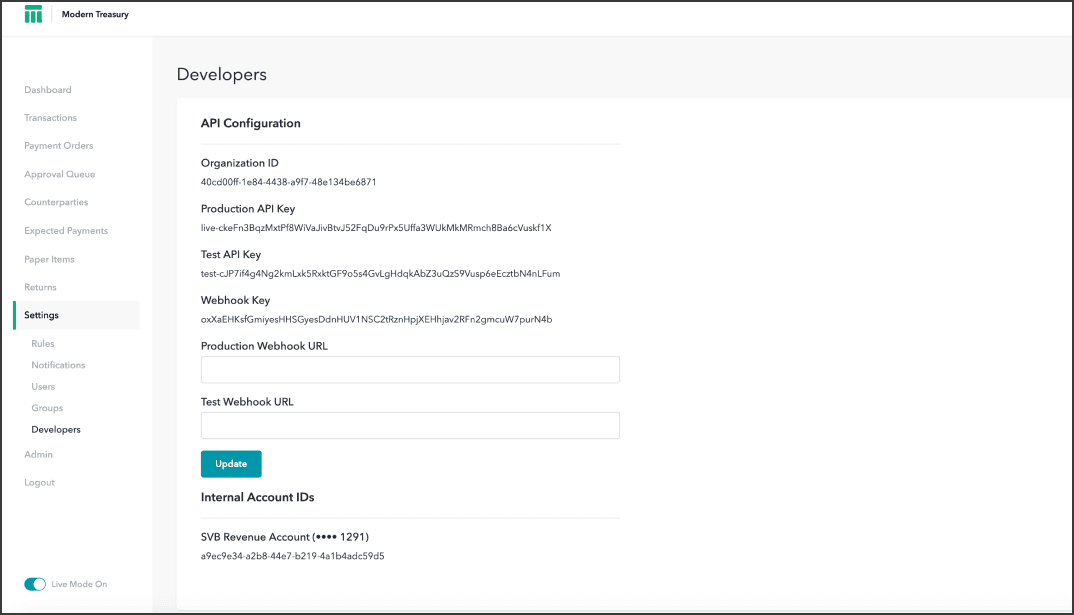Select the Developers sub-item

tap(56, 430)
